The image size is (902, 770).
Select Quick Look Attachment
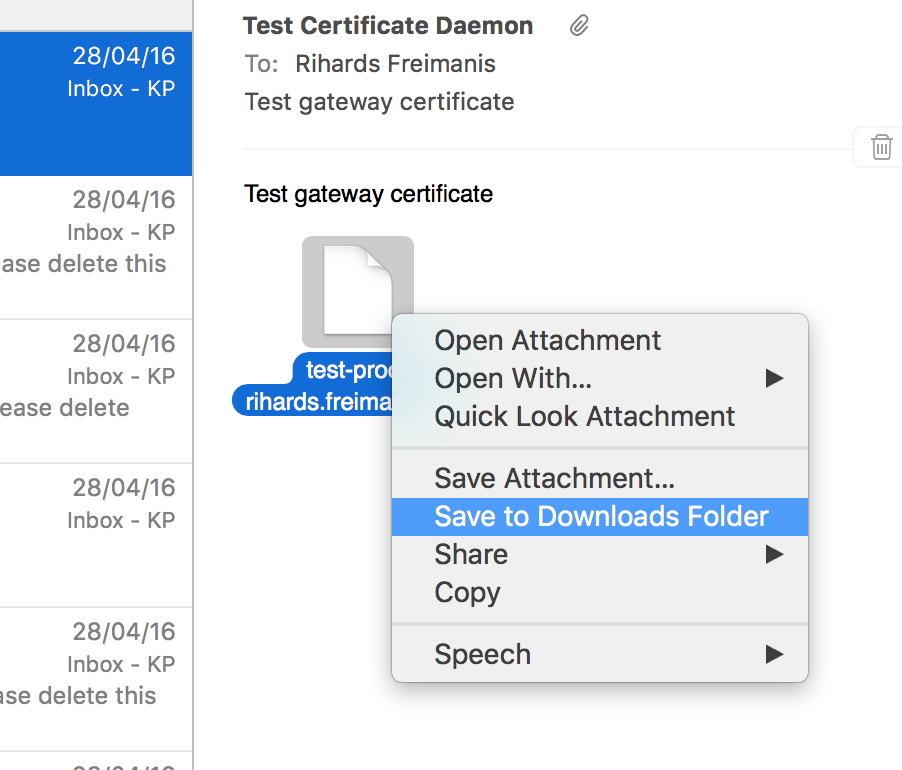[x=584, y=417]
